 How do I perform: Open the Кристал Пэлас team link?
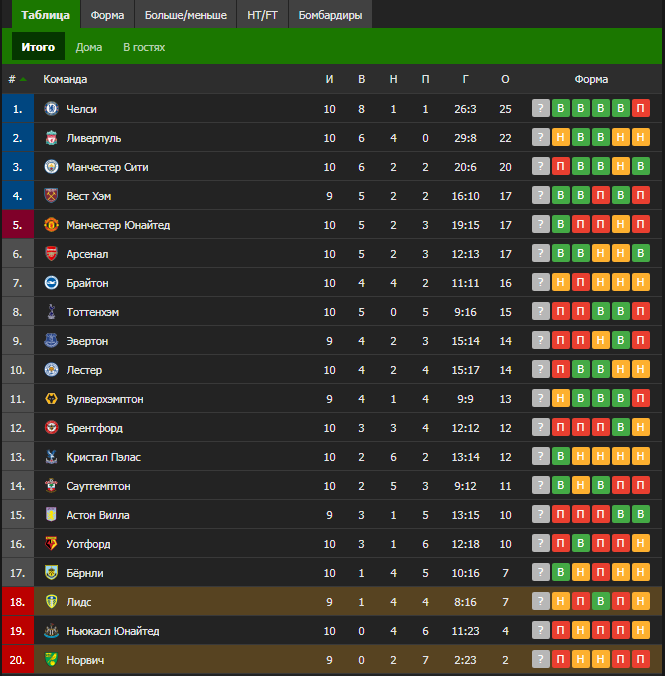[104, 457]
